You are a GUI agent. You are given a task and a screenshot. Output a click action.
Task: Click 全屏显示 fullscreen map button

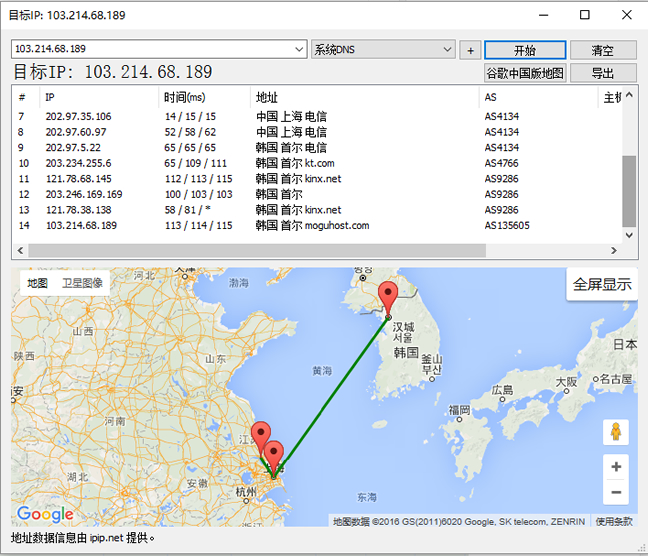(602, 284)
